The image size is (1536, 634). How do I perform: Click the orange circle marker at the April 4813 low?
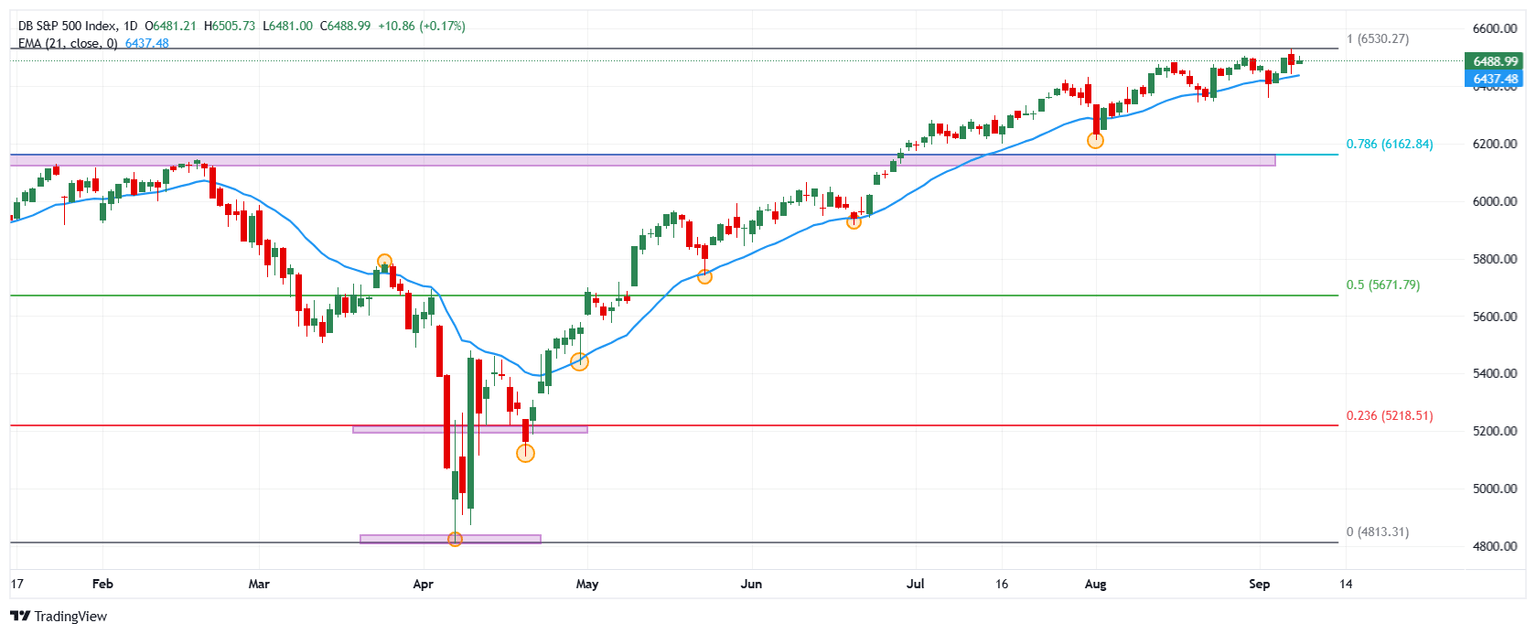click(455, 539)
